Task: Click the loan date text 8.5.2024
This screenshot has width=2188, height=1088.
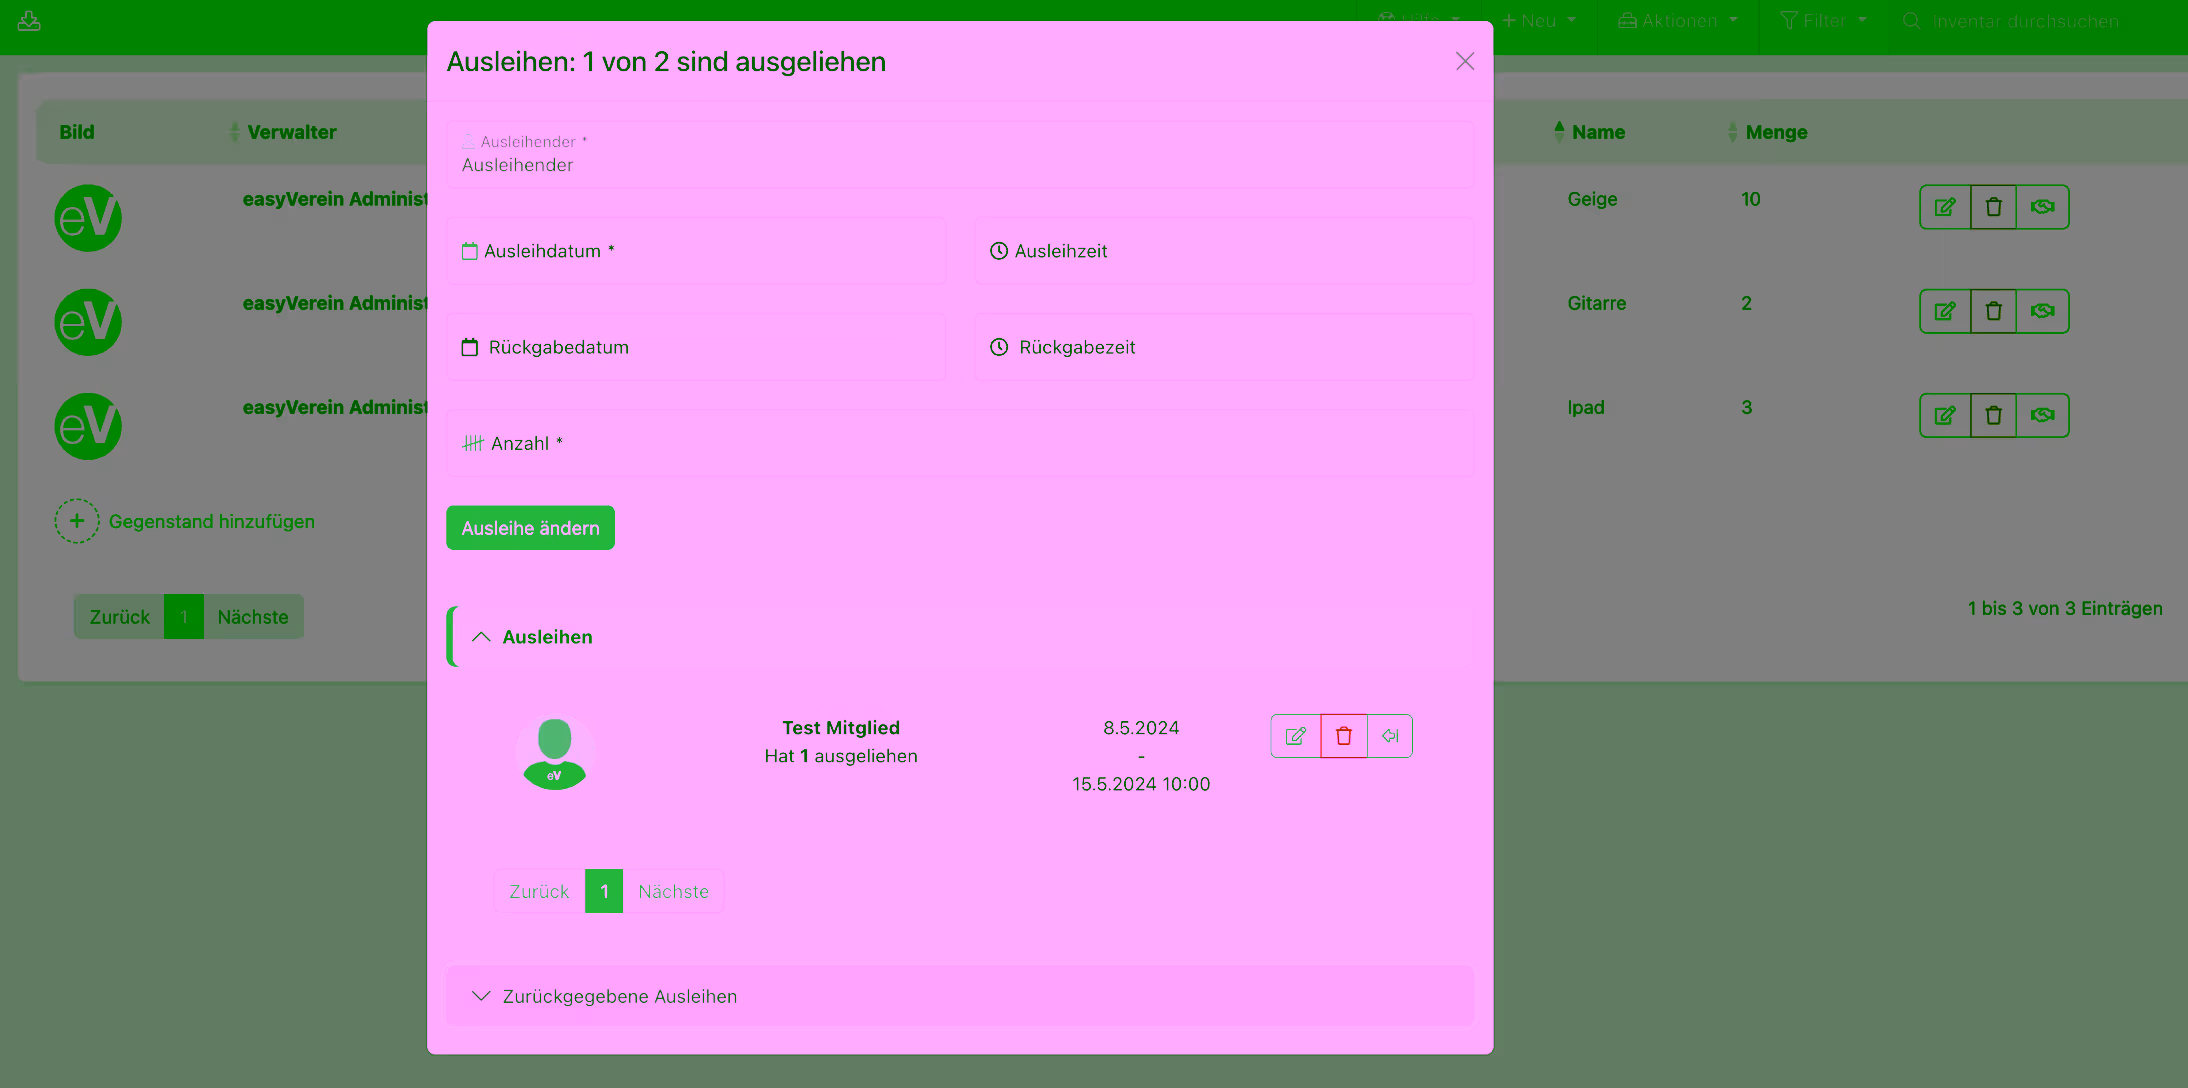Action: (x=1141, y=728)
